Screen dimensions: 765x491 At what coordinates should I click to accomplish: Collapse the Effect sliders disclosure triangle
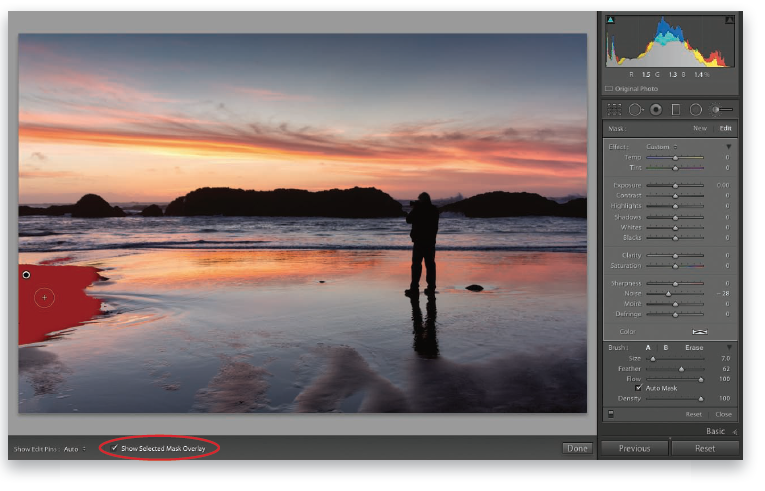pyautogui.click(x=729, y=146)
